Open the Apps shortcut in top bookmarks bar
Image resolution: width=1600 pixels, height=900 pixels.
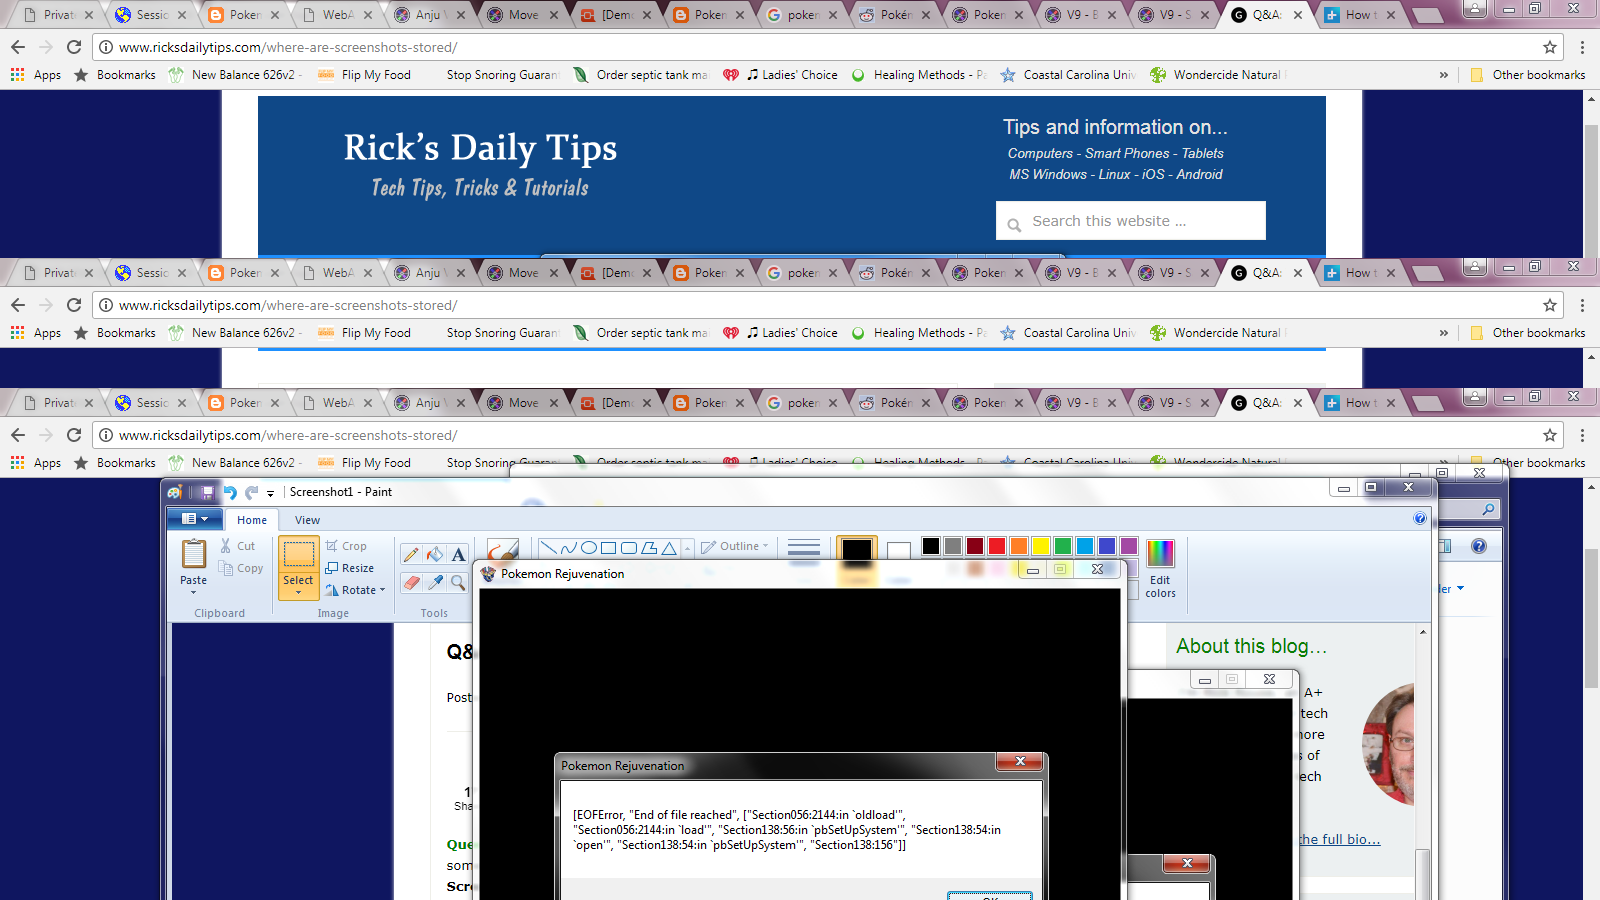[x=36, y=75]
